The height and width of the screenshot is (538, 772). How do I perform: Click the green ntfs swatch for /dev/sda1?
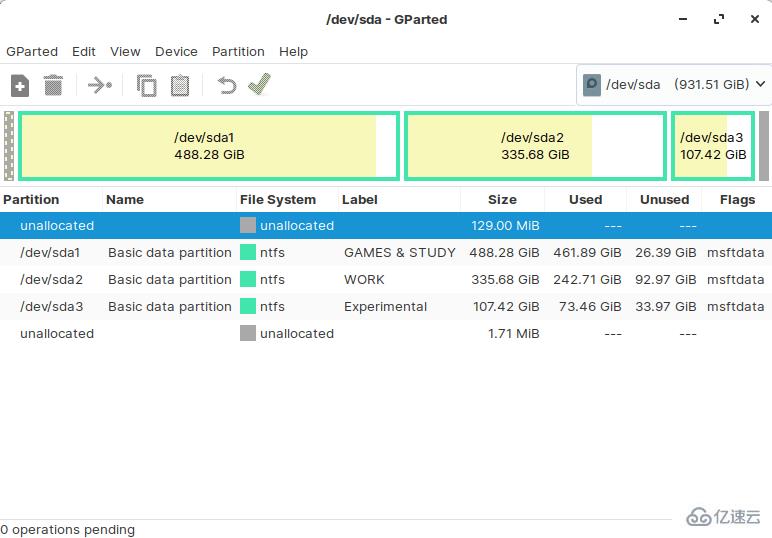[x=248, y=252]
